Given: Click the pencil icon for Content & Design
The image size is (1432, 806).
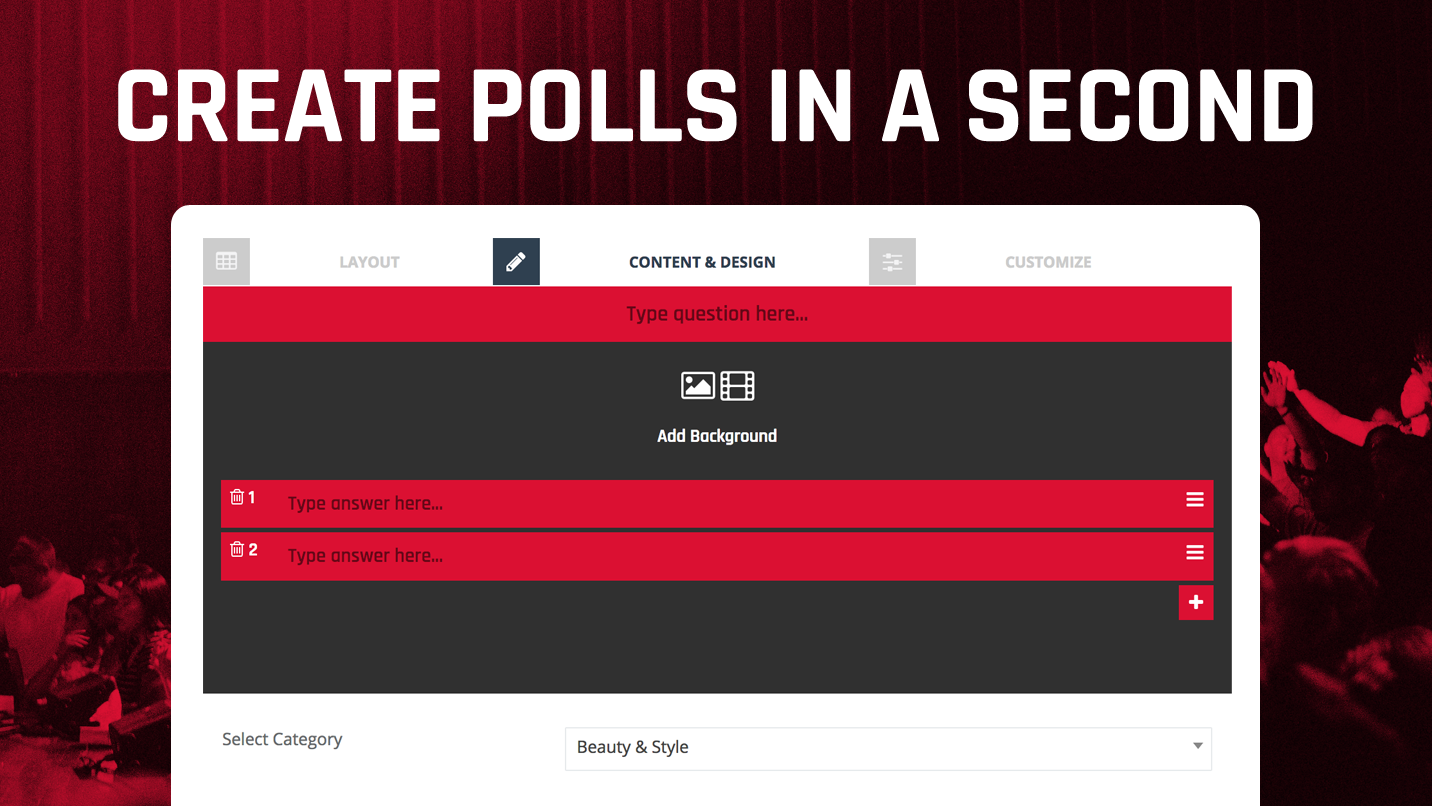Looking at the screenshot, I should pos(516,261).
